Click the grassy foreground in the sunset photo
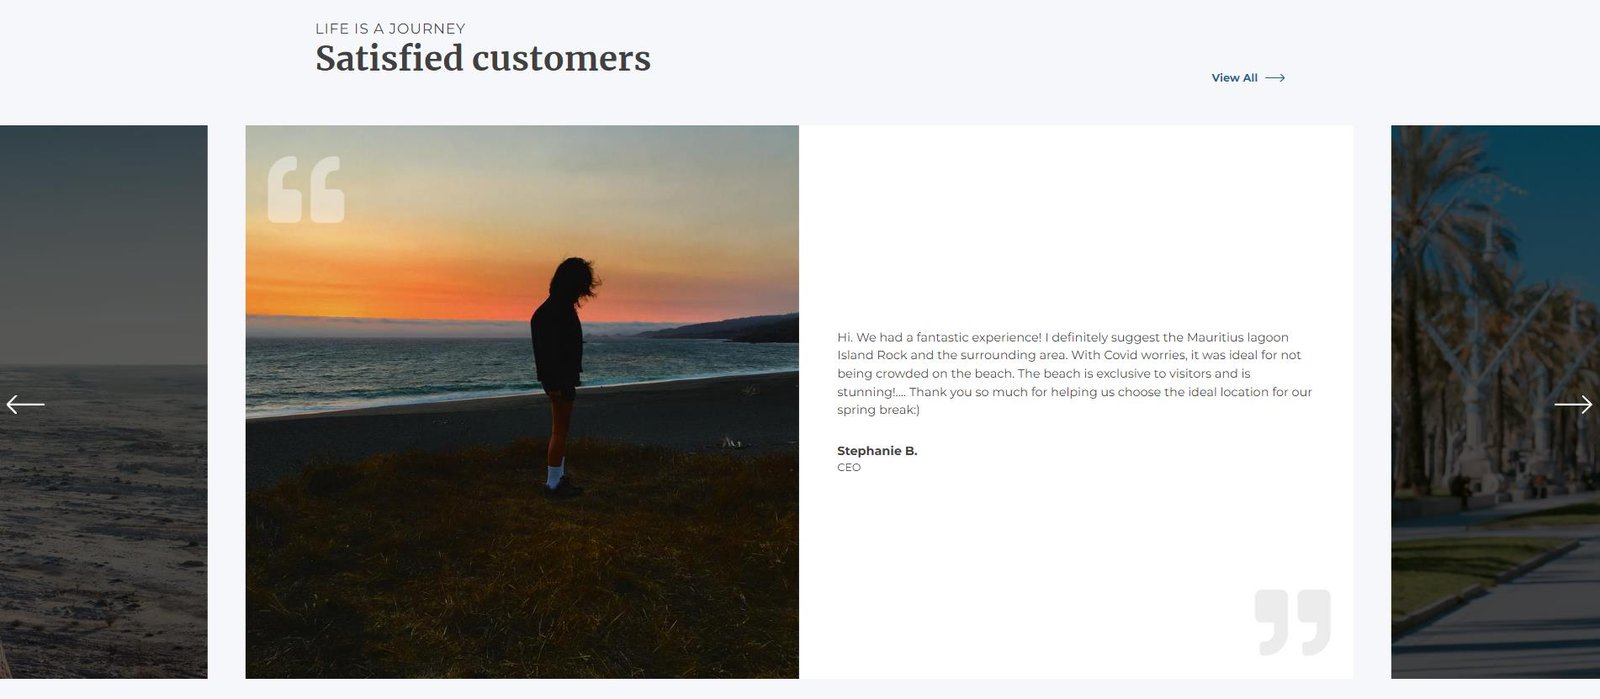Screen dimensions: 1600x699 tap(522, 580)
